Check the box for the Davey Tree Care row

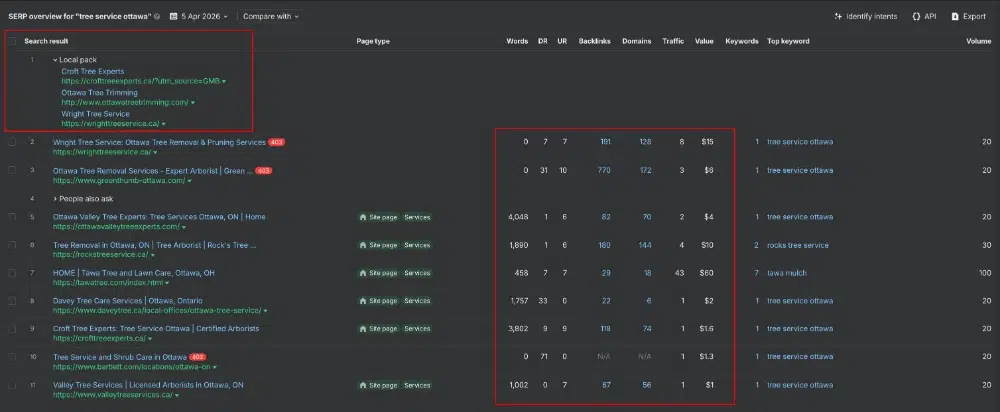[x=12, y=301]
